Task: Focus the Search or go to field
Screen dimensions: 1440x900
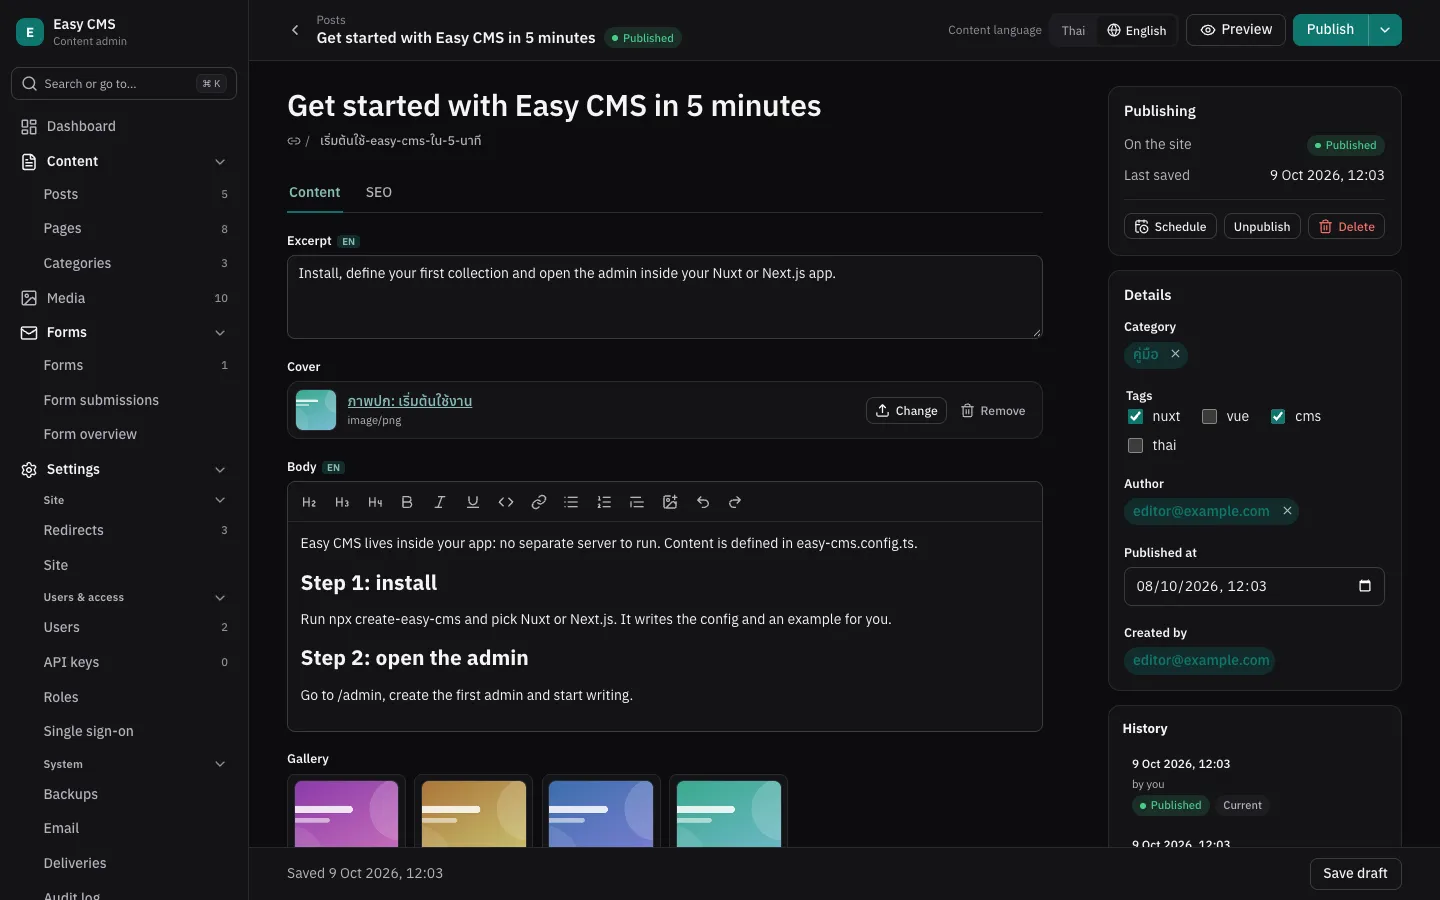Action: [x=124, y=84]
